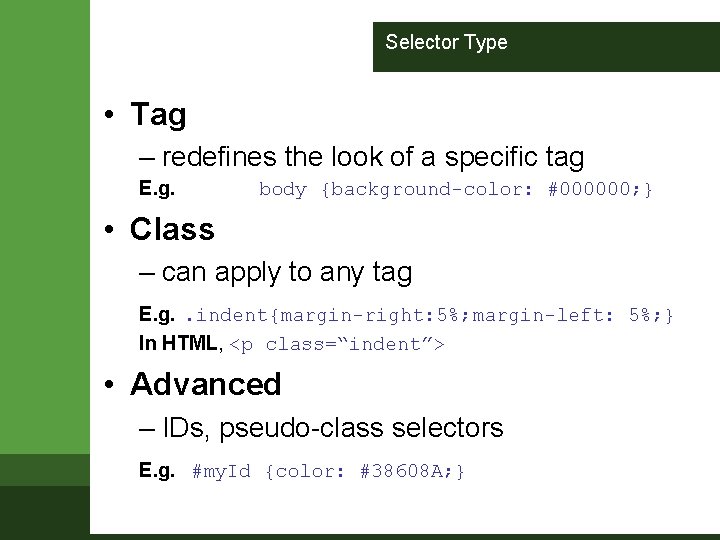Click the dark green block at bottom-left
Screen dimensions: 720x540
(44, 512)
